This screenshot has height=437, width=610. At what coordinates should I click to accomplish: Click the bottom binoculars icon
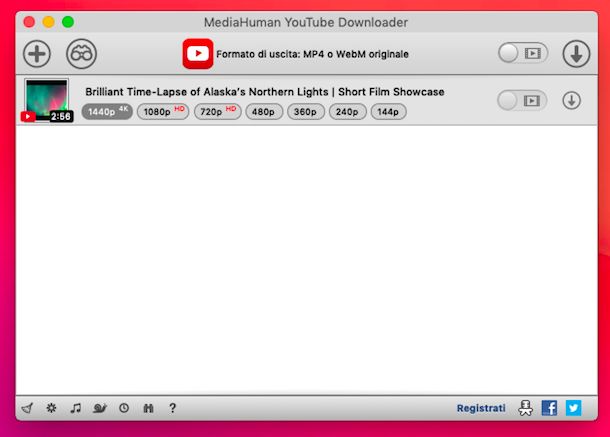pyautogui.click(x=148, y=408)
